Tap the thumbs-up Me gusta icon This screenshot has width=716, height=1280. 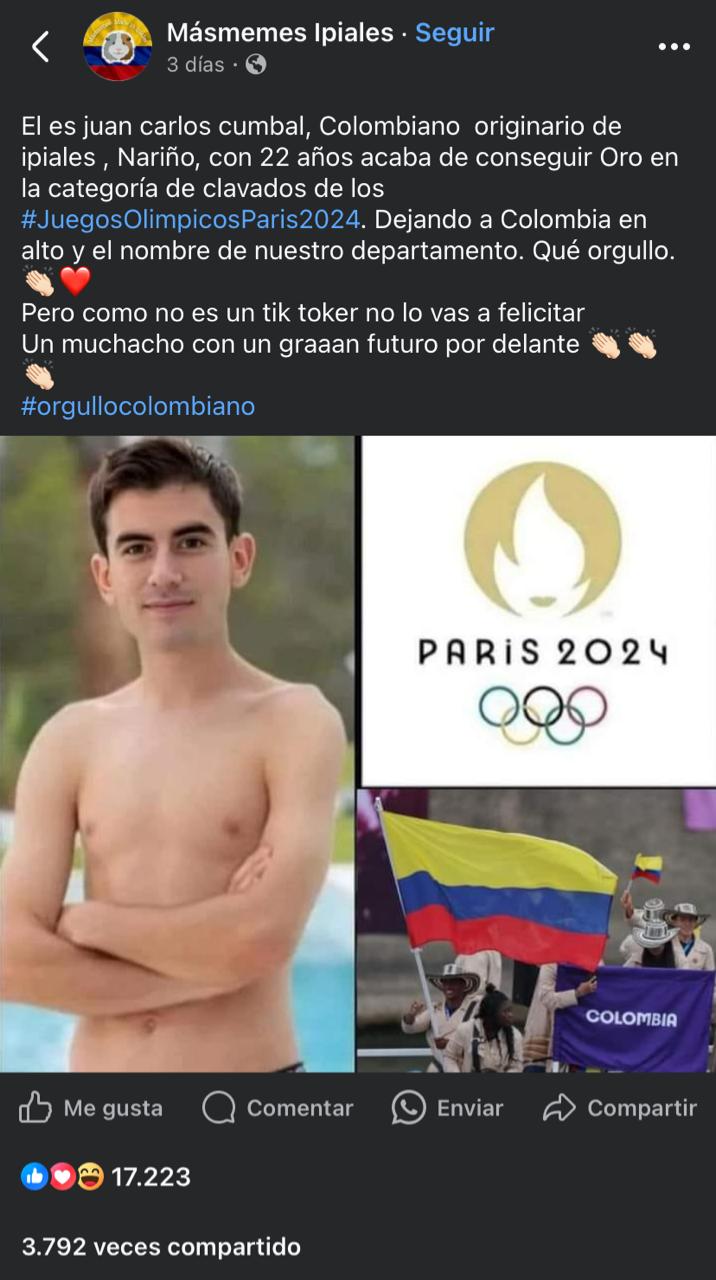pyautogui.click(x=35, y=1107)
